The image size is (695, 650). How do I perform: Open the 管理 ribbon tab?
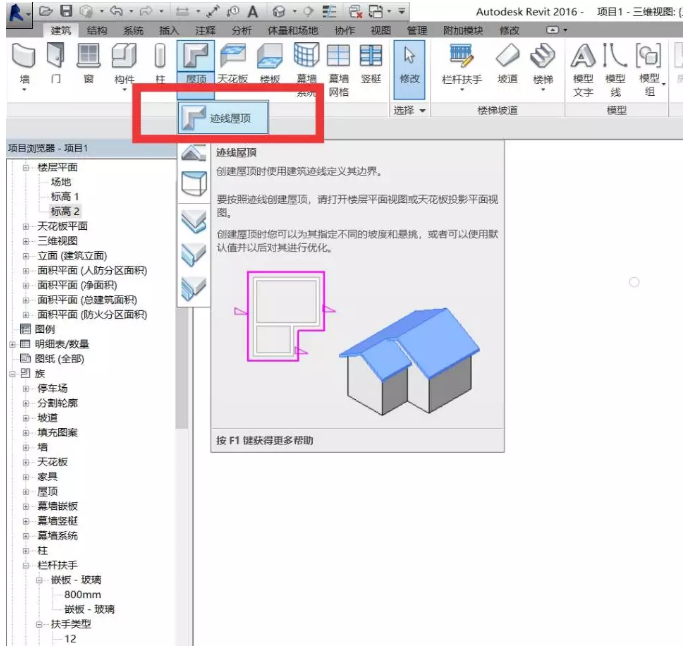coord(417,30)
